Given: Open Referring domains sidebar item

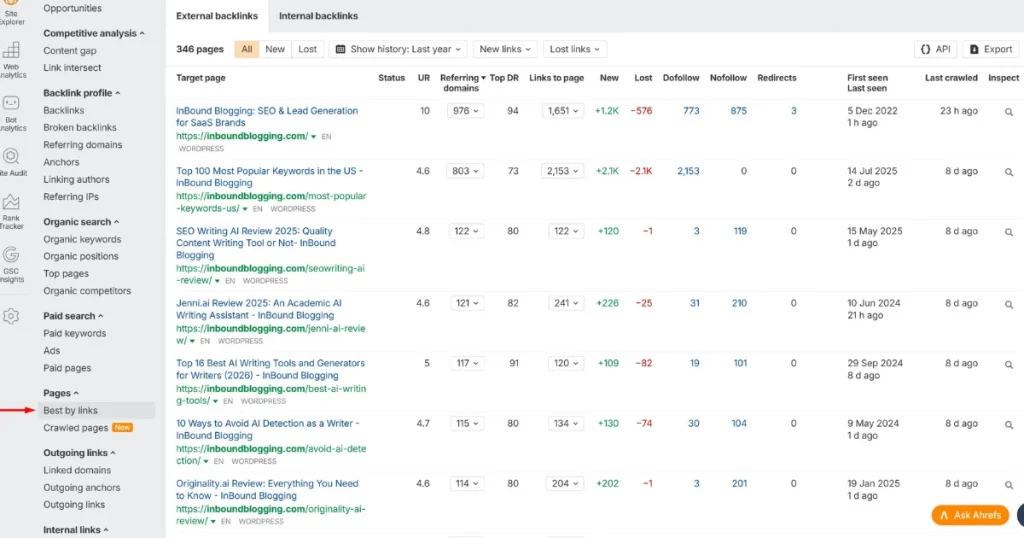Looking at the screenshot, I should tap(82, 145).
